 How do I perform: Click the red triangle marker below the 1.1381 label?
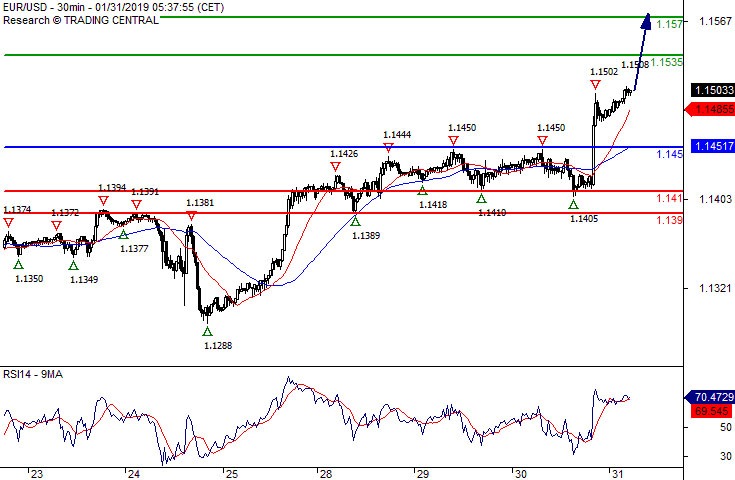pos(191,216)
